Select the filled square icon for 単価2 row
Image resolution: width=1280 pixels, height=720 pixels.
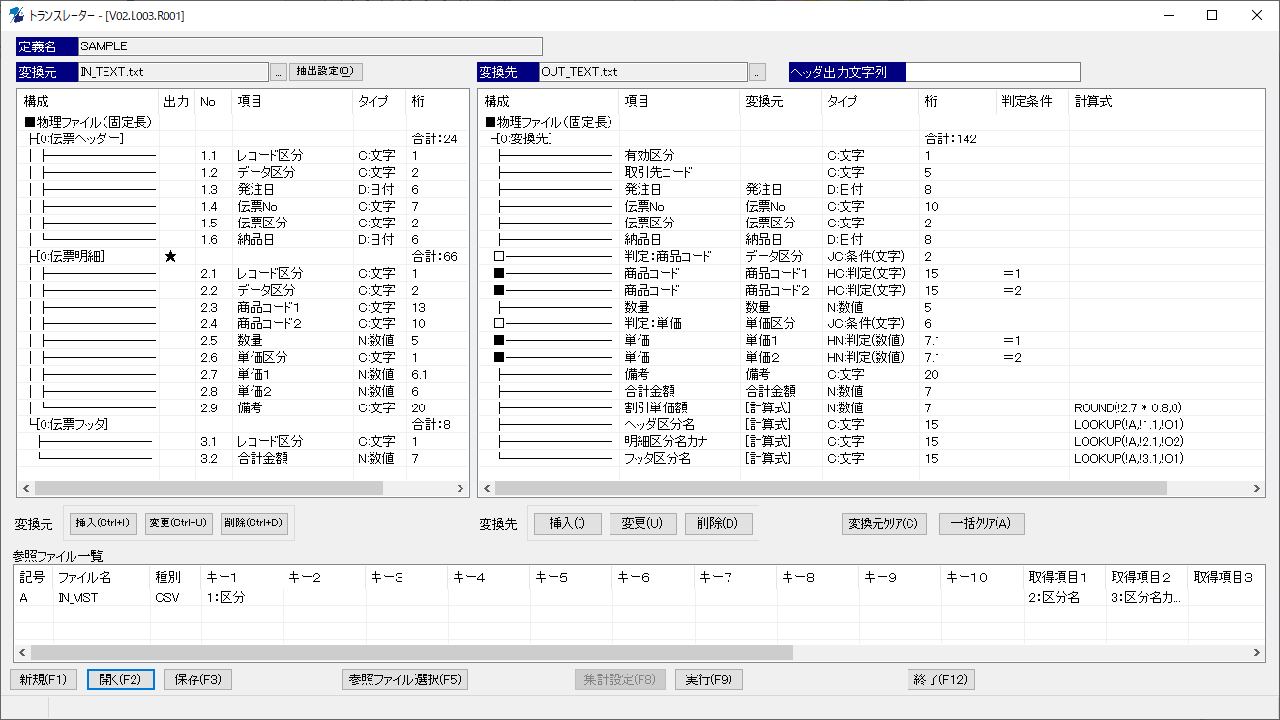point(499,358)
